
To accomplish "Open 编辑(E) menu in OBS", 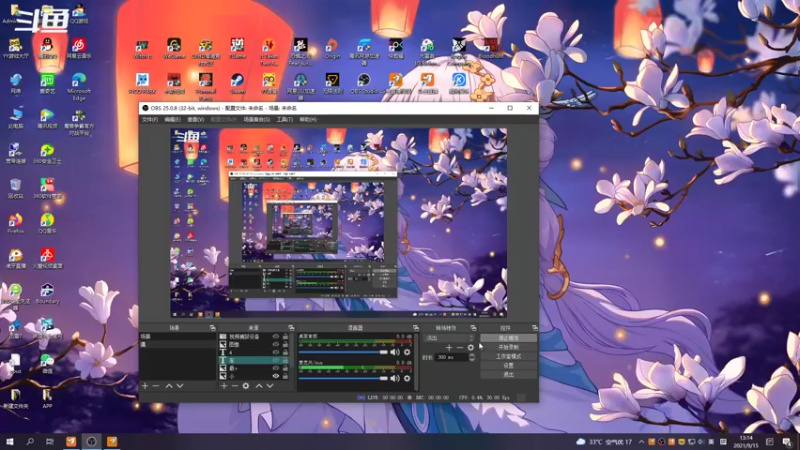I will click(172, 119).
